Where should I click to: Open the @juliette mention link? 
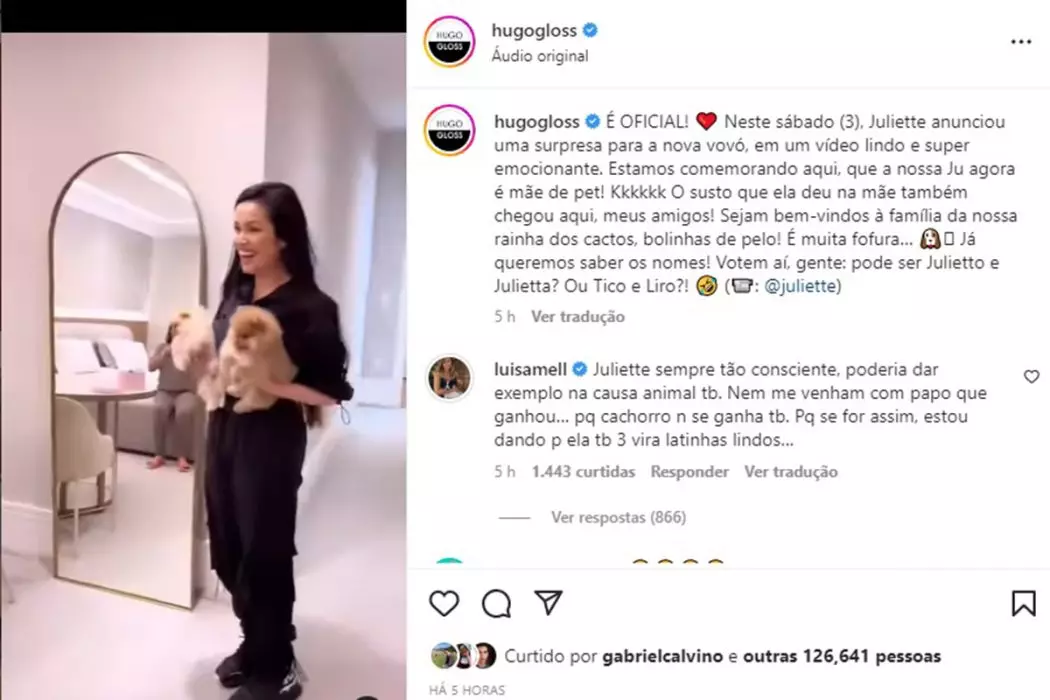tap(800, 286)
